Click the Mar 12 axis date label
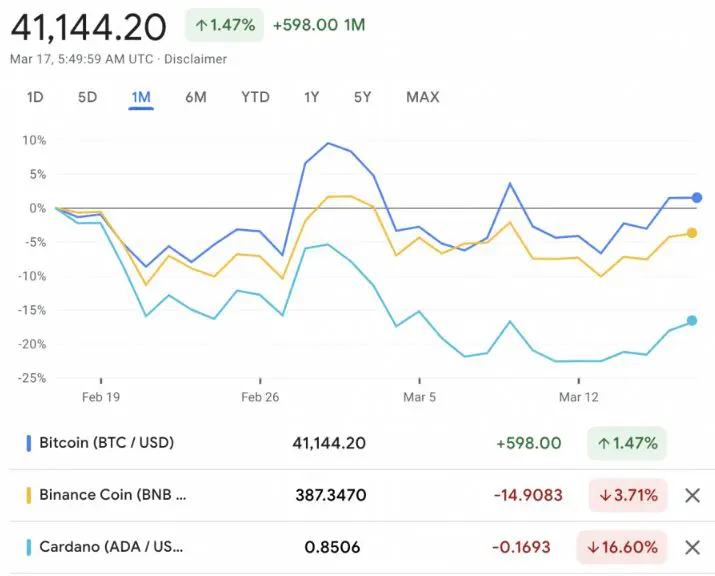The height and width of the screenshot is (576, 715). coord(579,397)
